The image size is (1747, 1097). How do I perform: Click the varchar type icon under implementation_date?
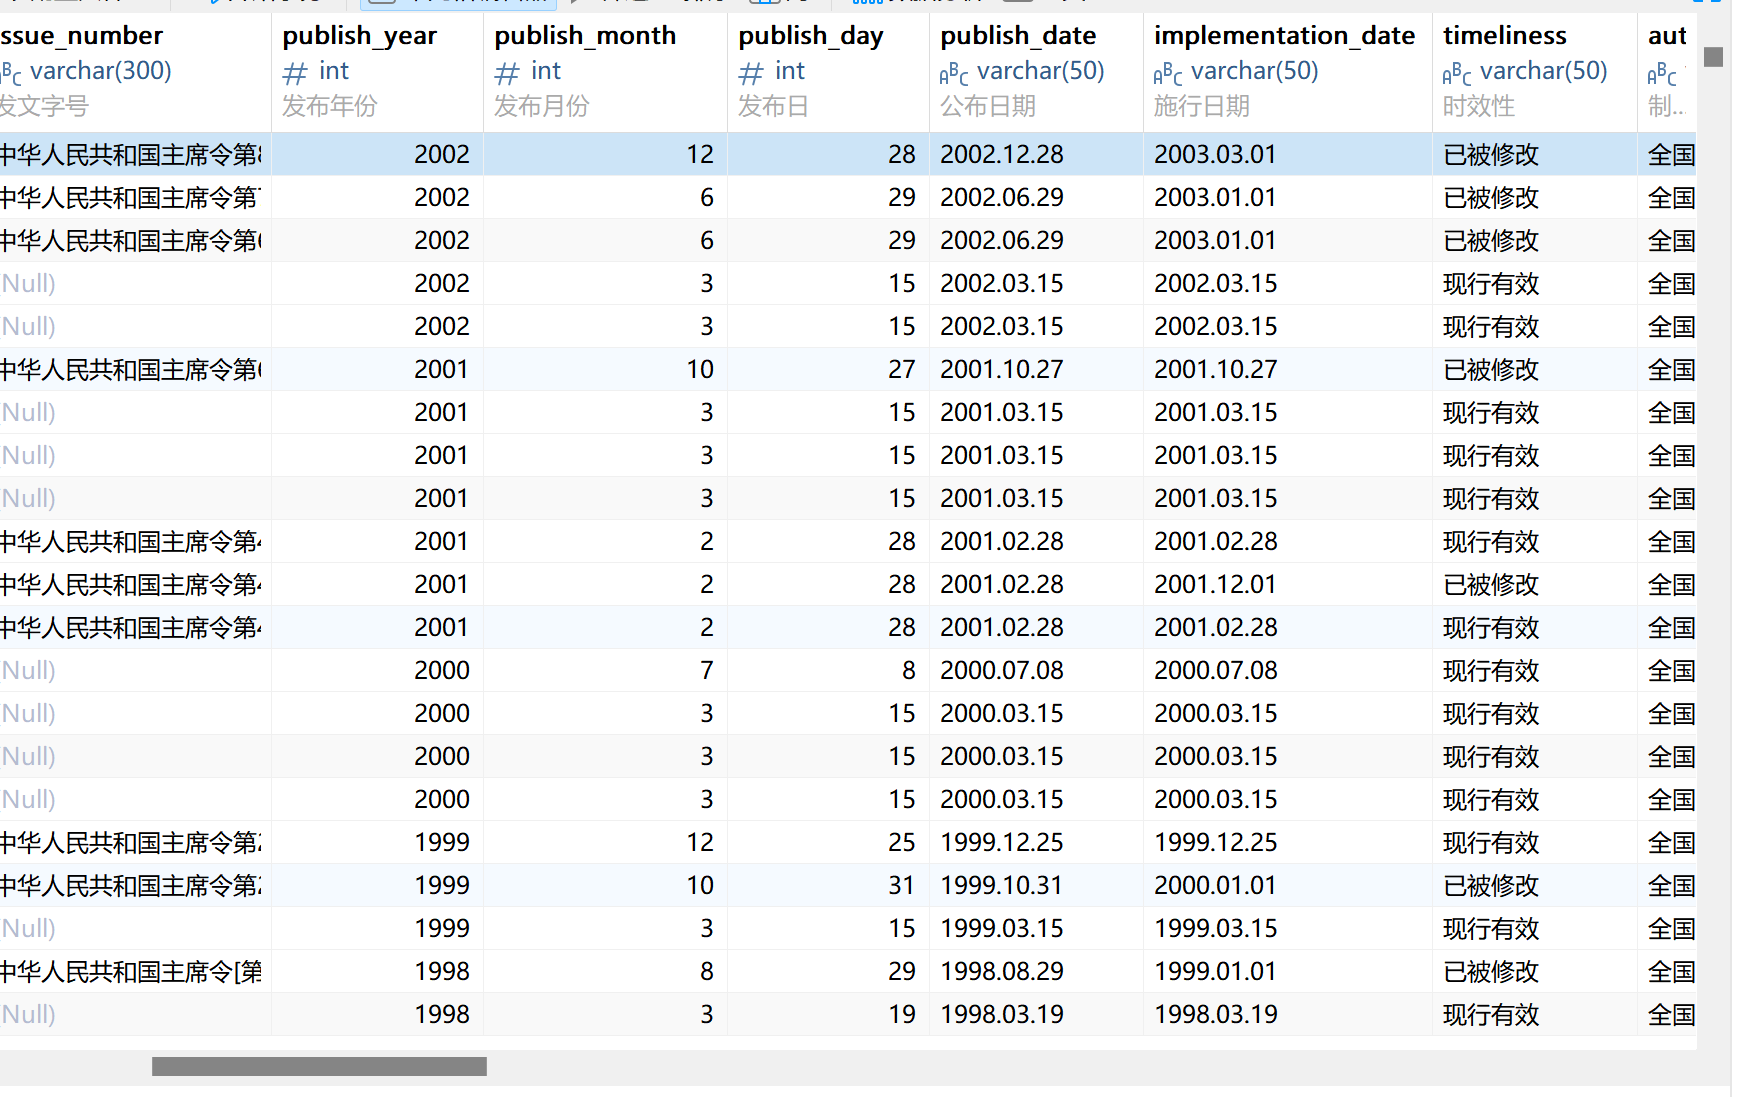click(1168, 73)
